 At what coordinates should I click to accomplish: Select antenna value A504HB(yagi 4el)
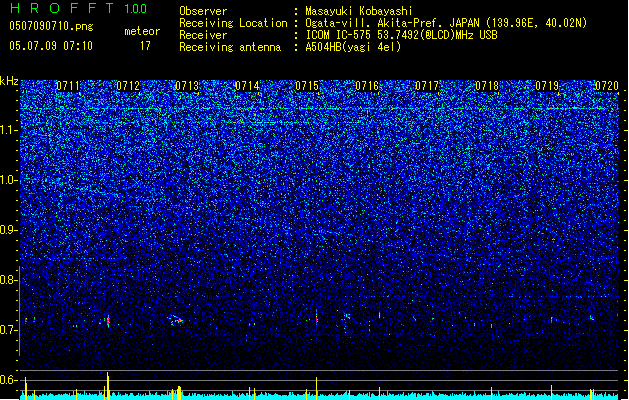[x=353, y=47]
